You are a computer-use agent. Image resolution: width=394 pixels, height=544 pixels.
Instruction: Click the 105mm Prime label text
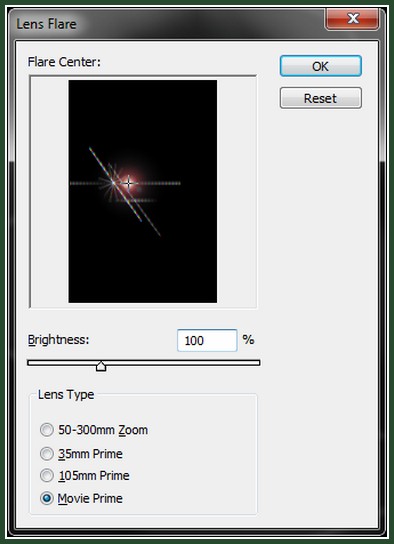coord(94,475)
